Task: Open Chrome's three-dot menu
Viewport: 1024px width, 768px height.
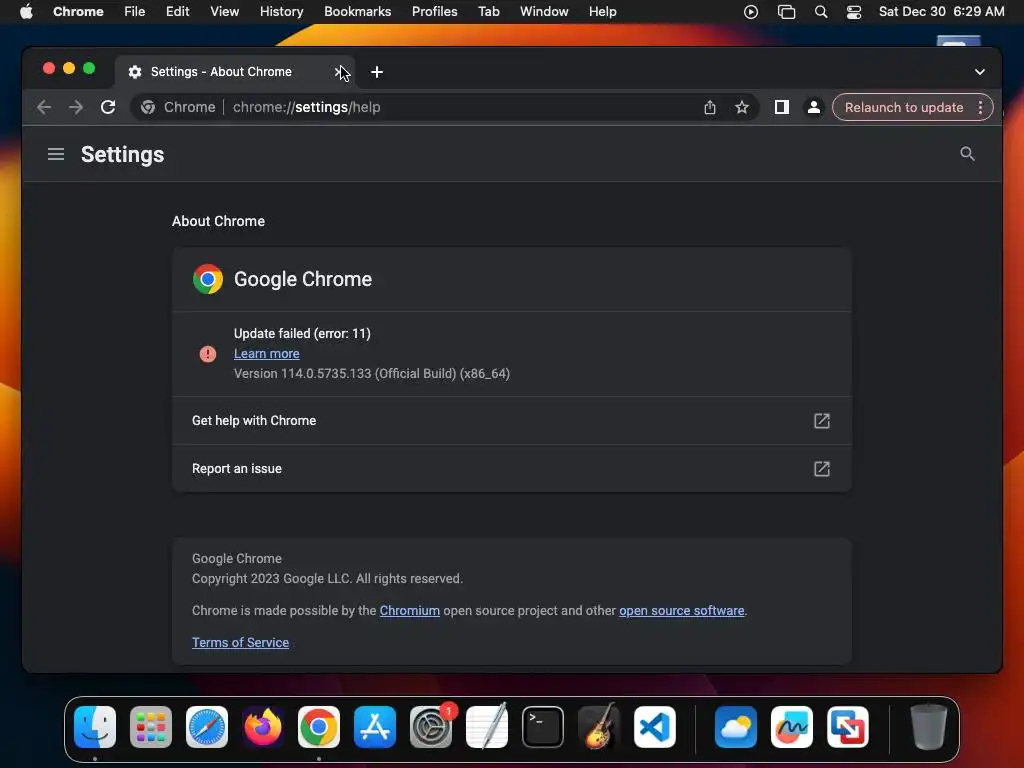Action: coord(980,107)
